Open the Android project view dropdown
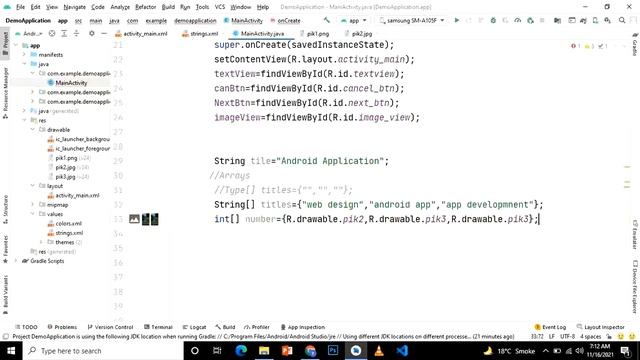The image size is (640, 360). pyautogui.click(x=29, y=33)
